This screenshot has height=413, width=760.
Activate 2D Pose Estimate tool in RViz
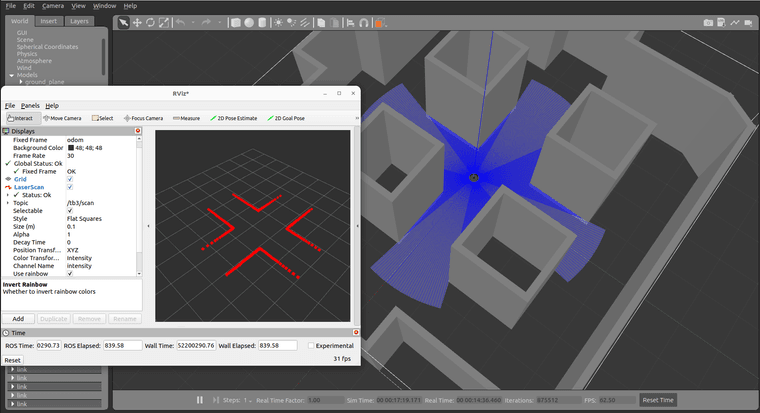(234, 118)
